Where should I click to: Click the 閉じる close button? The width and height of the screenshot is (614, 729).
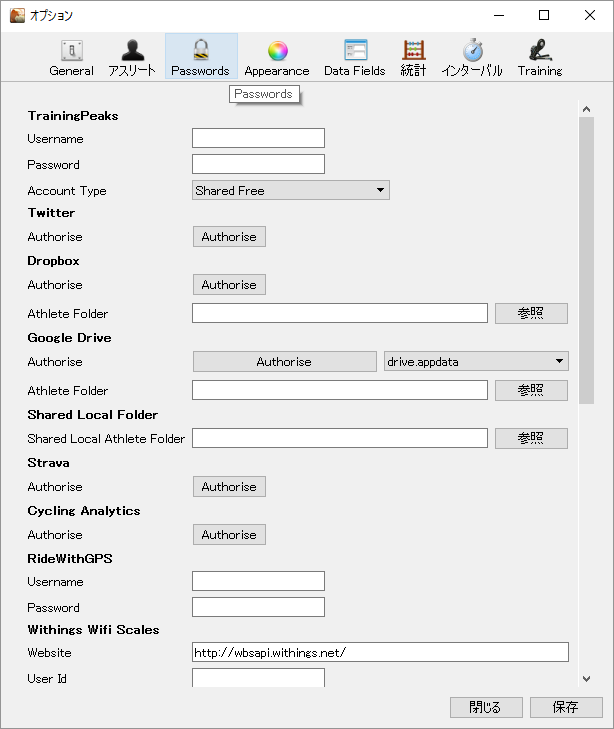[x=486, y=707]
